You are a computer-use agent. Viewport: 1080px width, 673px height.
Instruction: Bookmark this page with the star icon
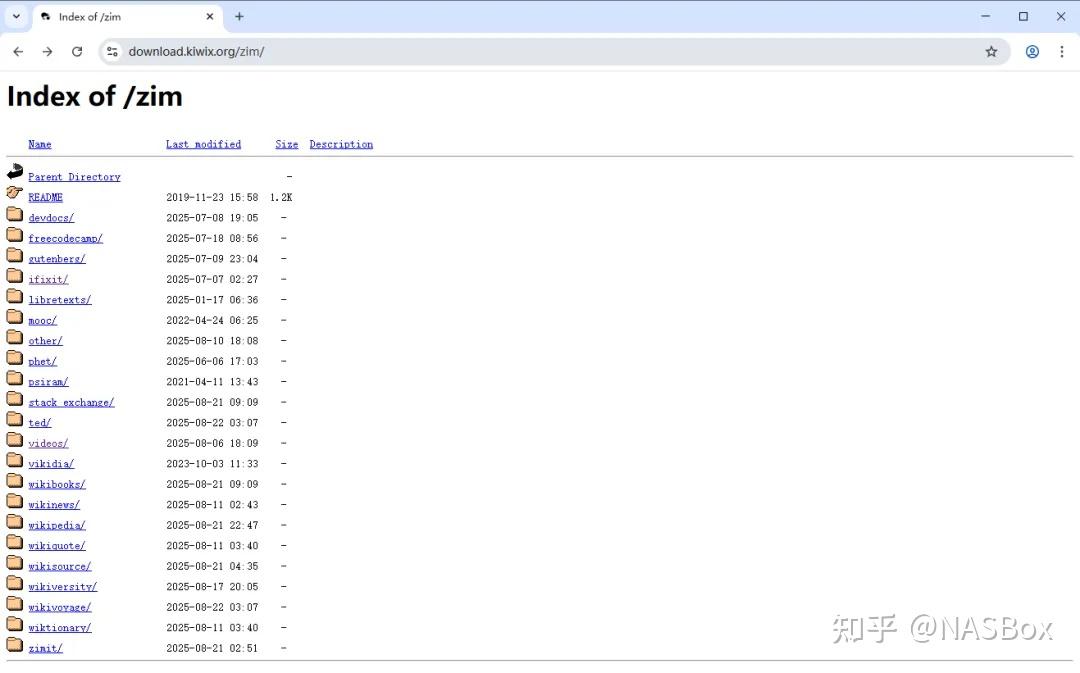tap(991, 52)
